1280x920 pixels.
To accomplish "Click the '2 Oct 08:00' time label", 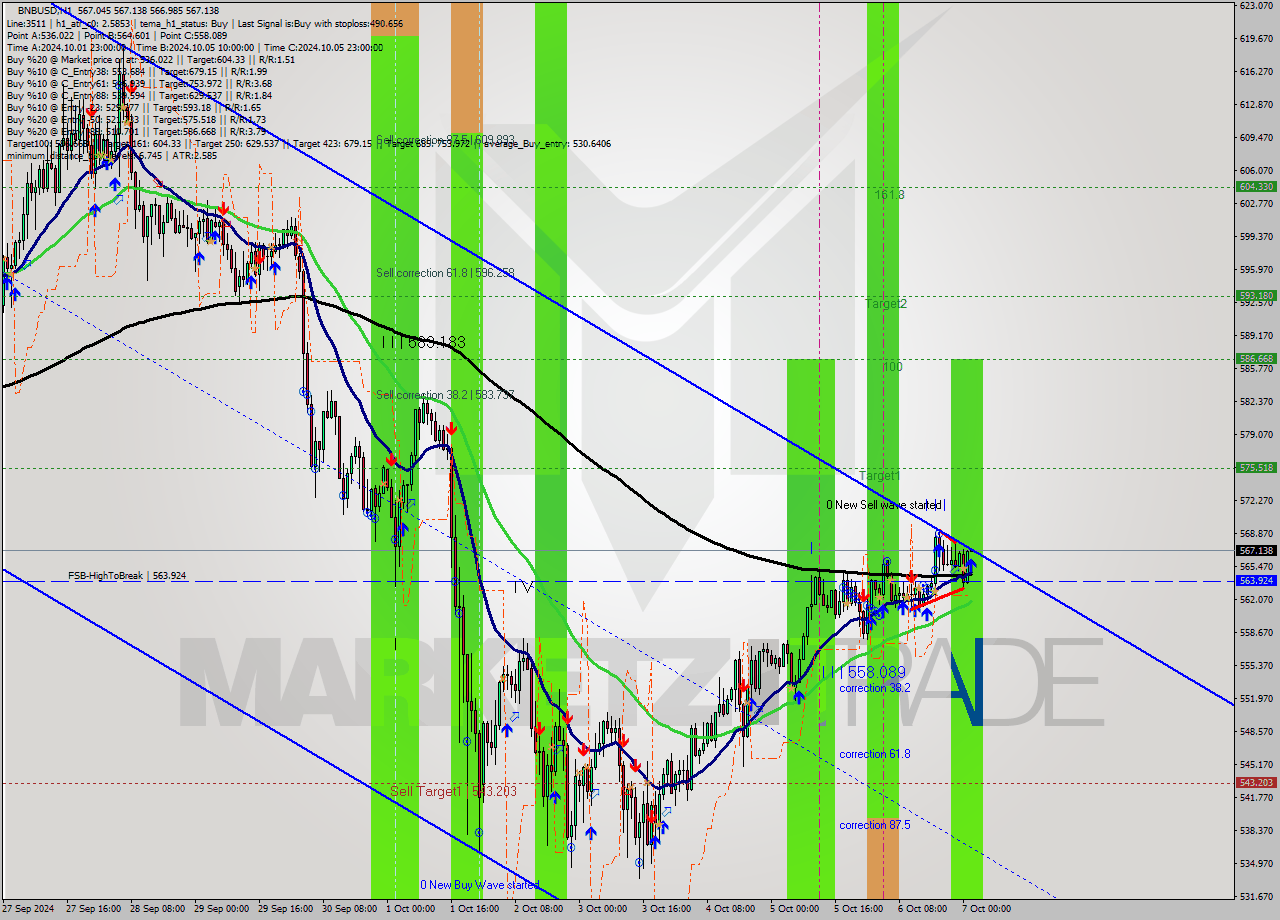I will pos(538,909).
